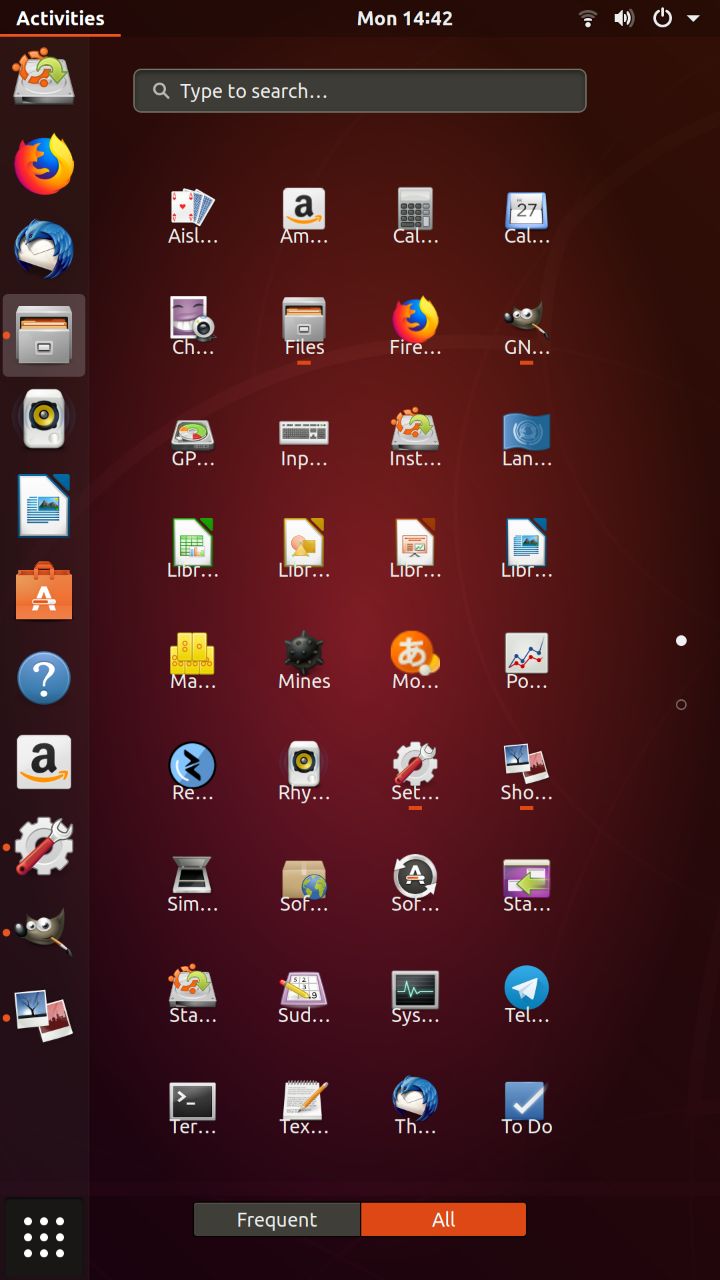Click the Wi-Fi status icon
The image size is (720, 1280).
coord(588,18)
